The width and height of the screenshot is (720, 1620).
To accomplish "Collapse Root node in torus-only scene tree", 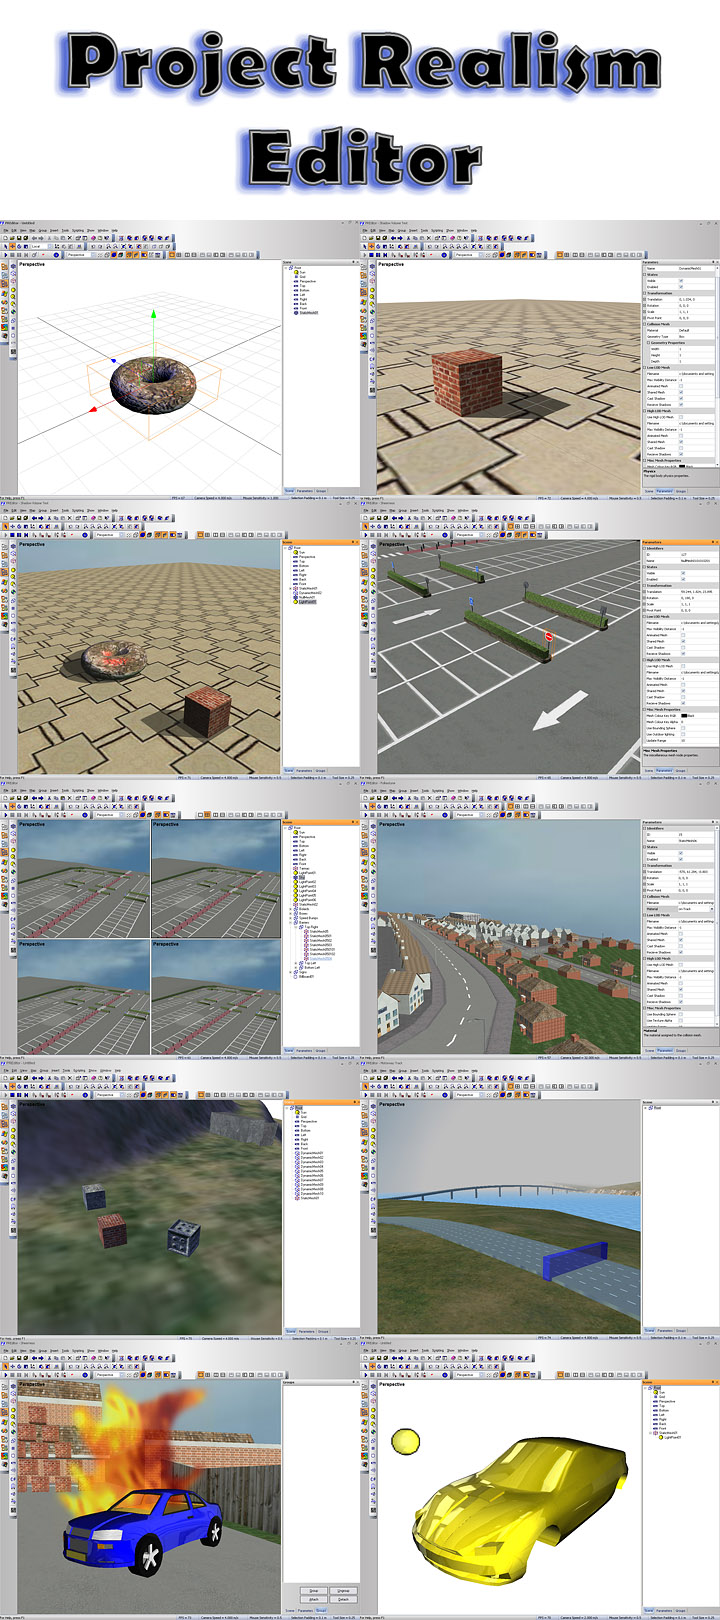I will [286, 268].
